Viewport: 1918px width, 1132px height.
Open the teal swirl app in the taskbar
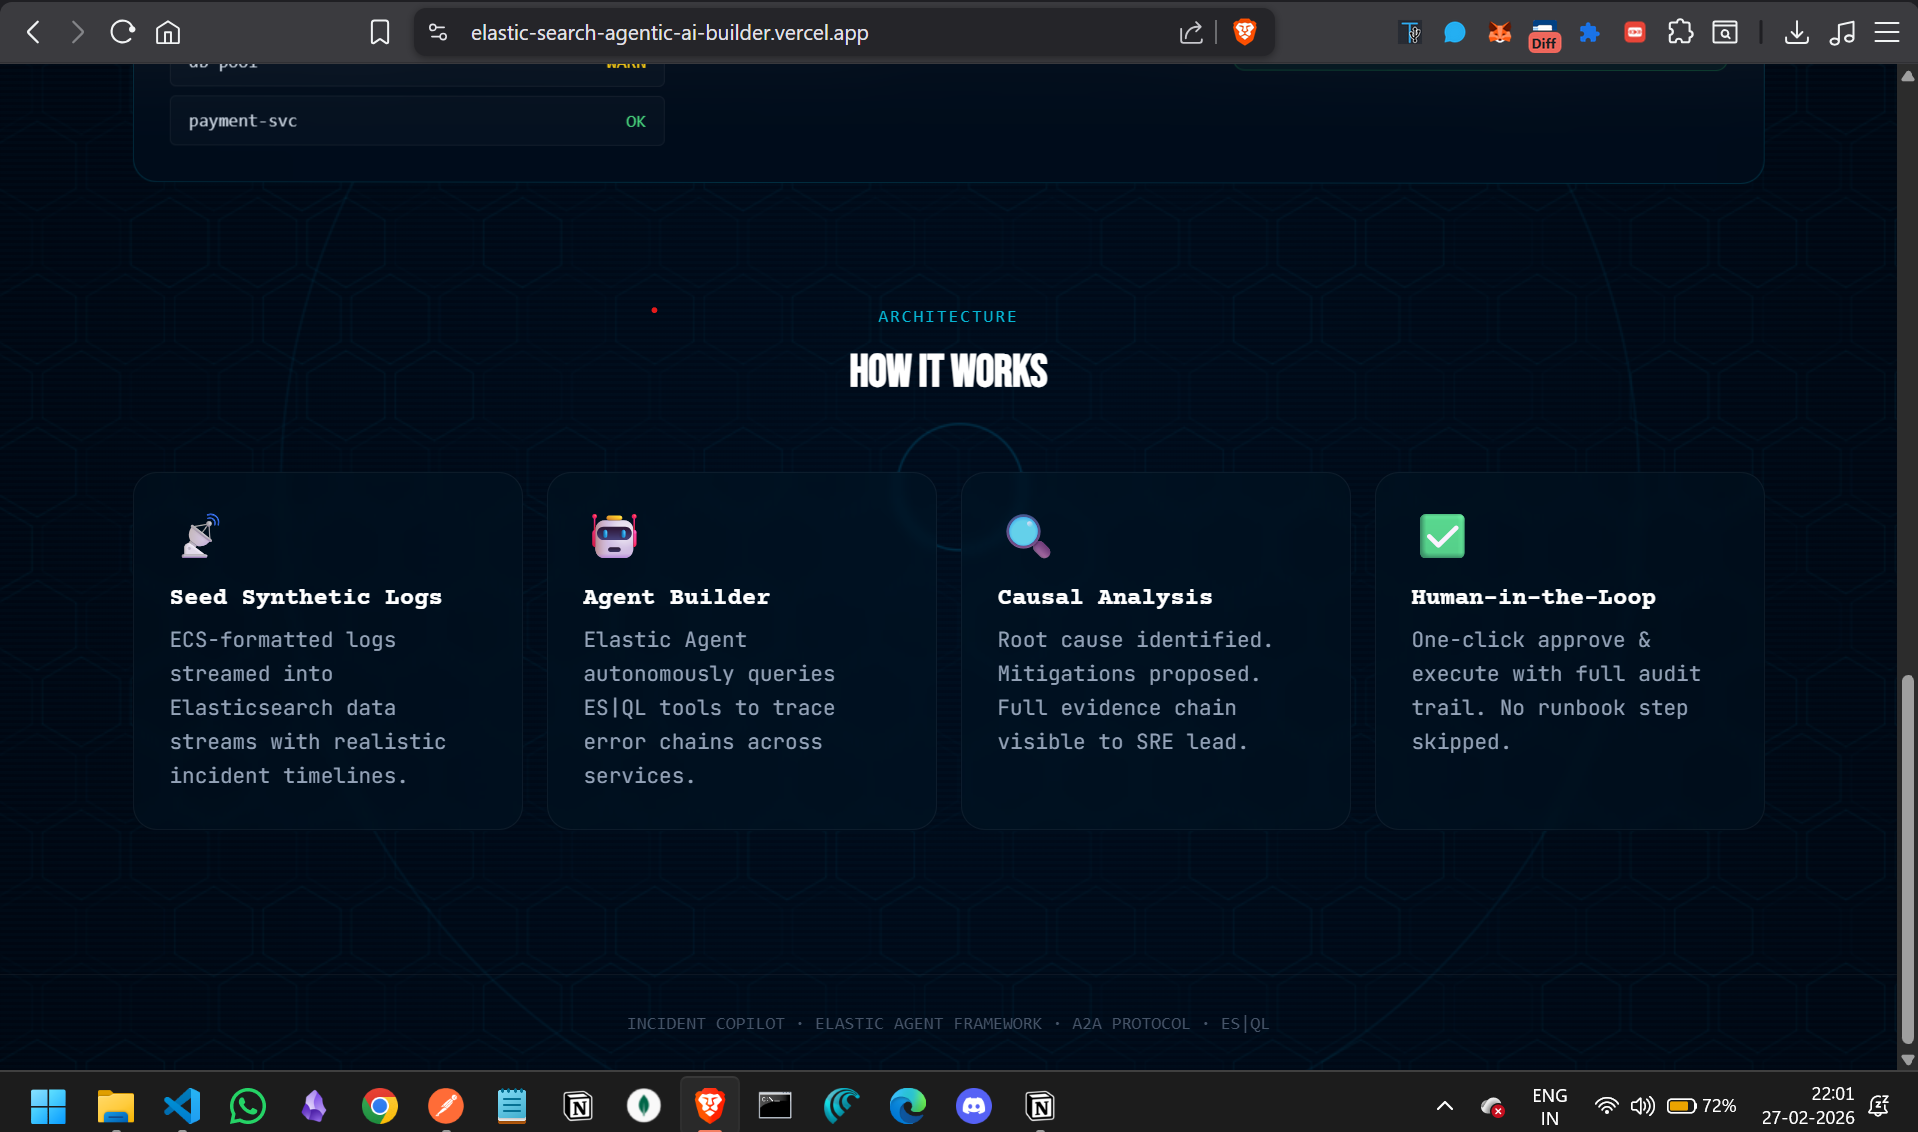842,1106
